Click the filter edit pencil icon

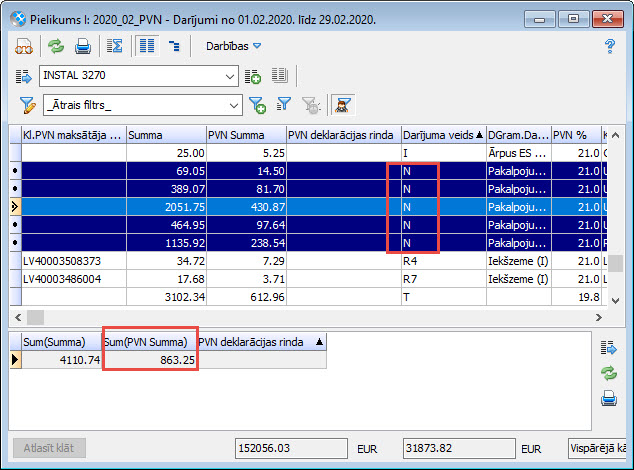(27, 104)
